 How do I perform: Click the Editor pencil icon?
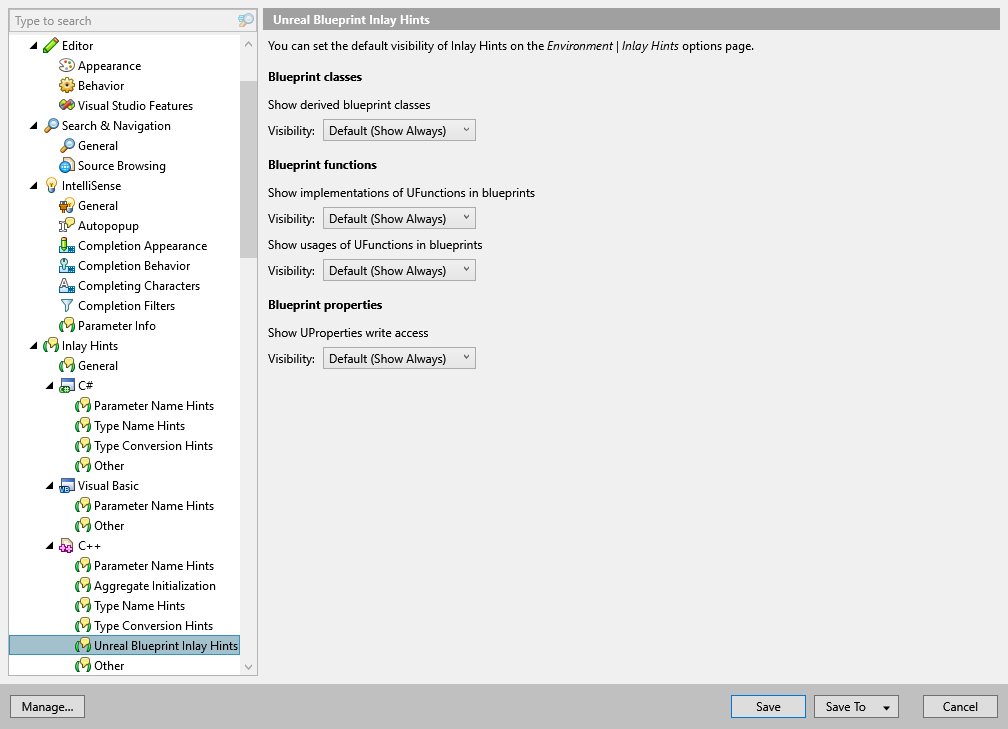(x=51, y=46)
